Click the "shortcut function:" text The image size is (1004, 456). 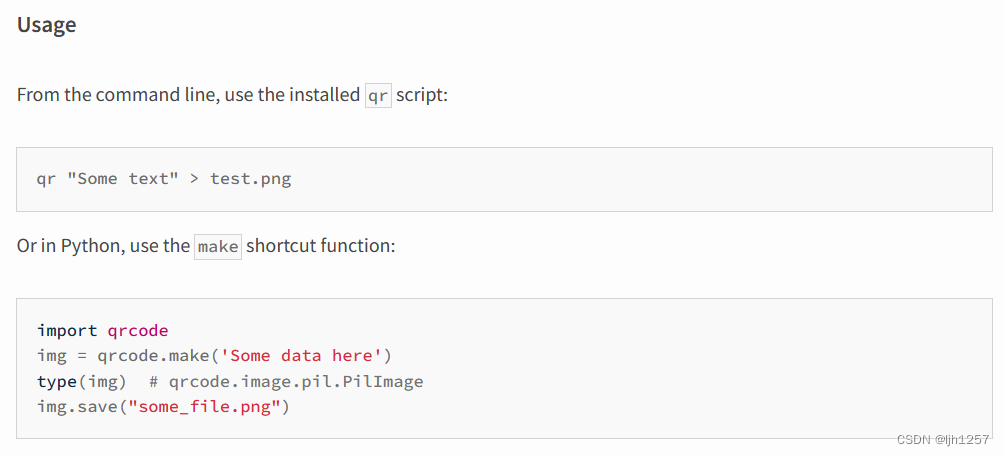[321, 246]
